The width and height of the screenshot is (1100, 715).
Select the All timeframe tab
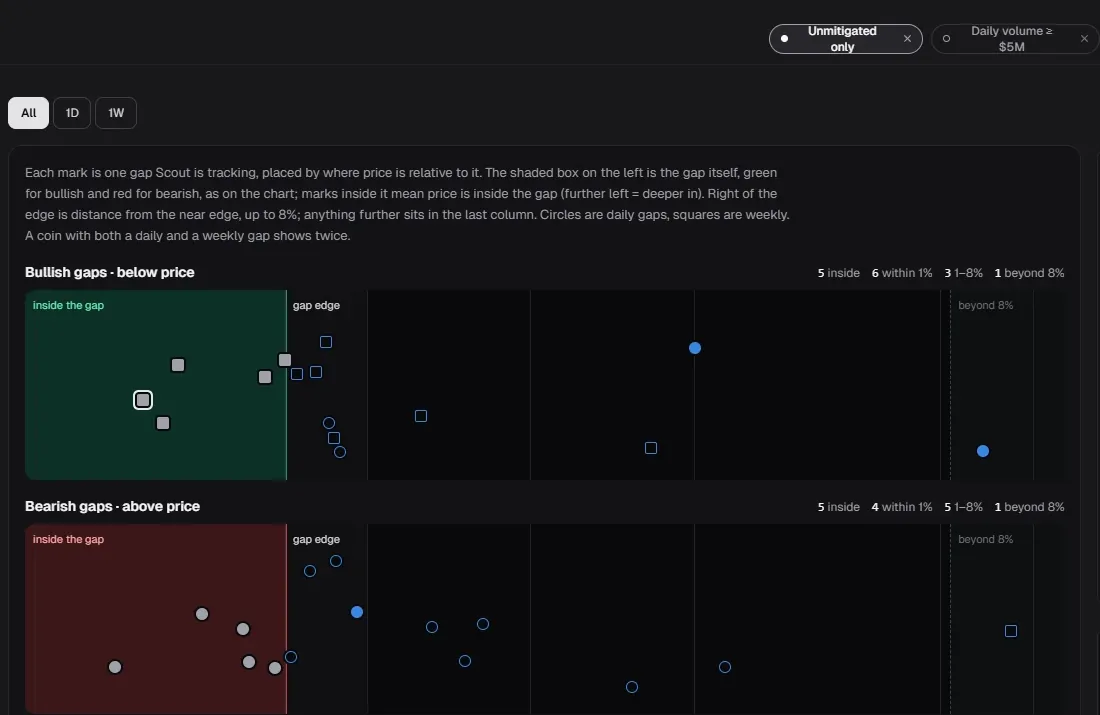point(29,113)
